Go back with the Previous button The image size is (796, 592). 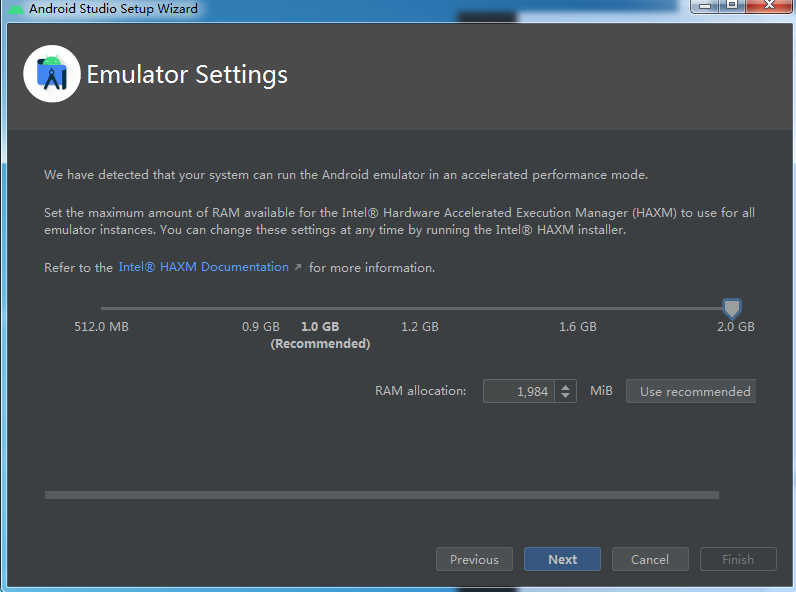(x=474, y=559)
